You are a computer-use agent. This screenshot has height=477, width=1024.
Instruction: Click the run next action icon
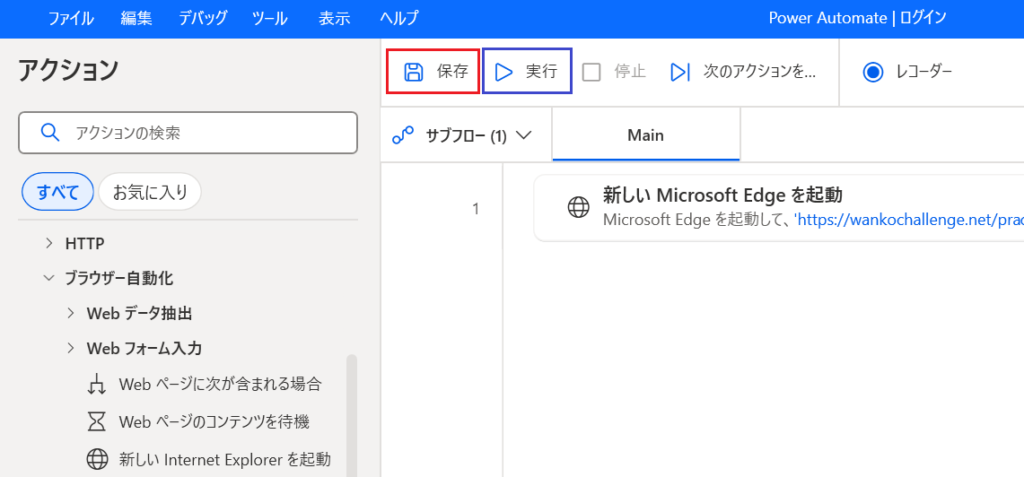680,72
